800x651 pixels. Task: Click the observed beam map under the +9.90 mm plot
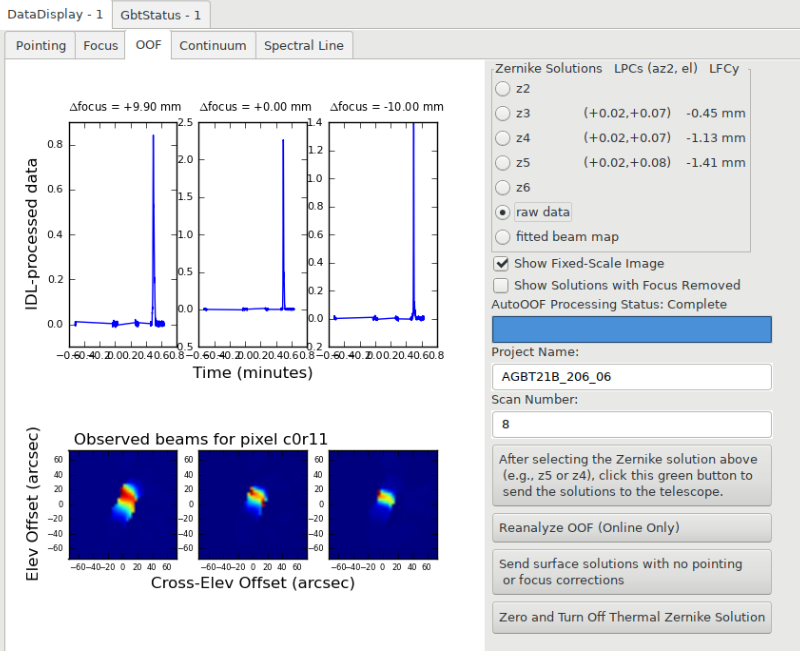(123, 505)
